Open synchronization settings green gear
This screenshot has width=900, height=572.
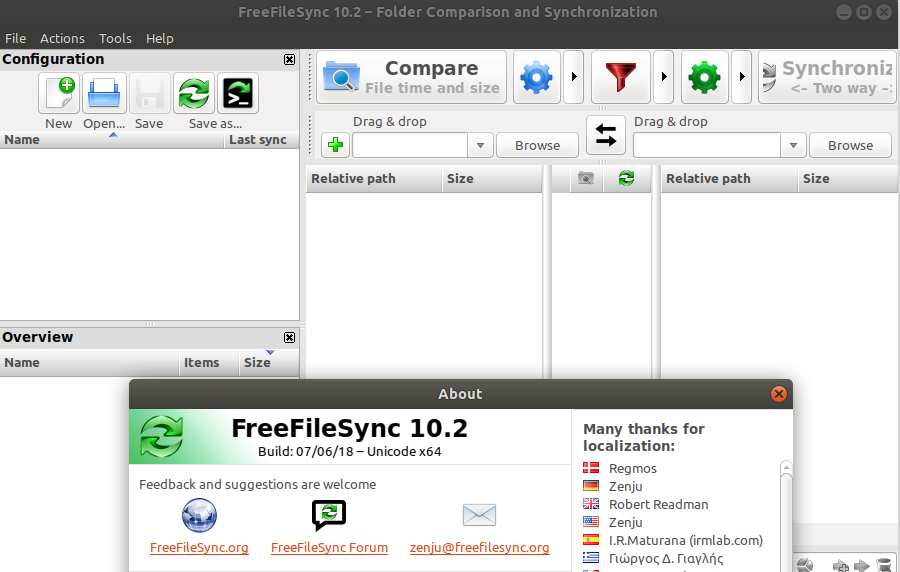(705, 78)
